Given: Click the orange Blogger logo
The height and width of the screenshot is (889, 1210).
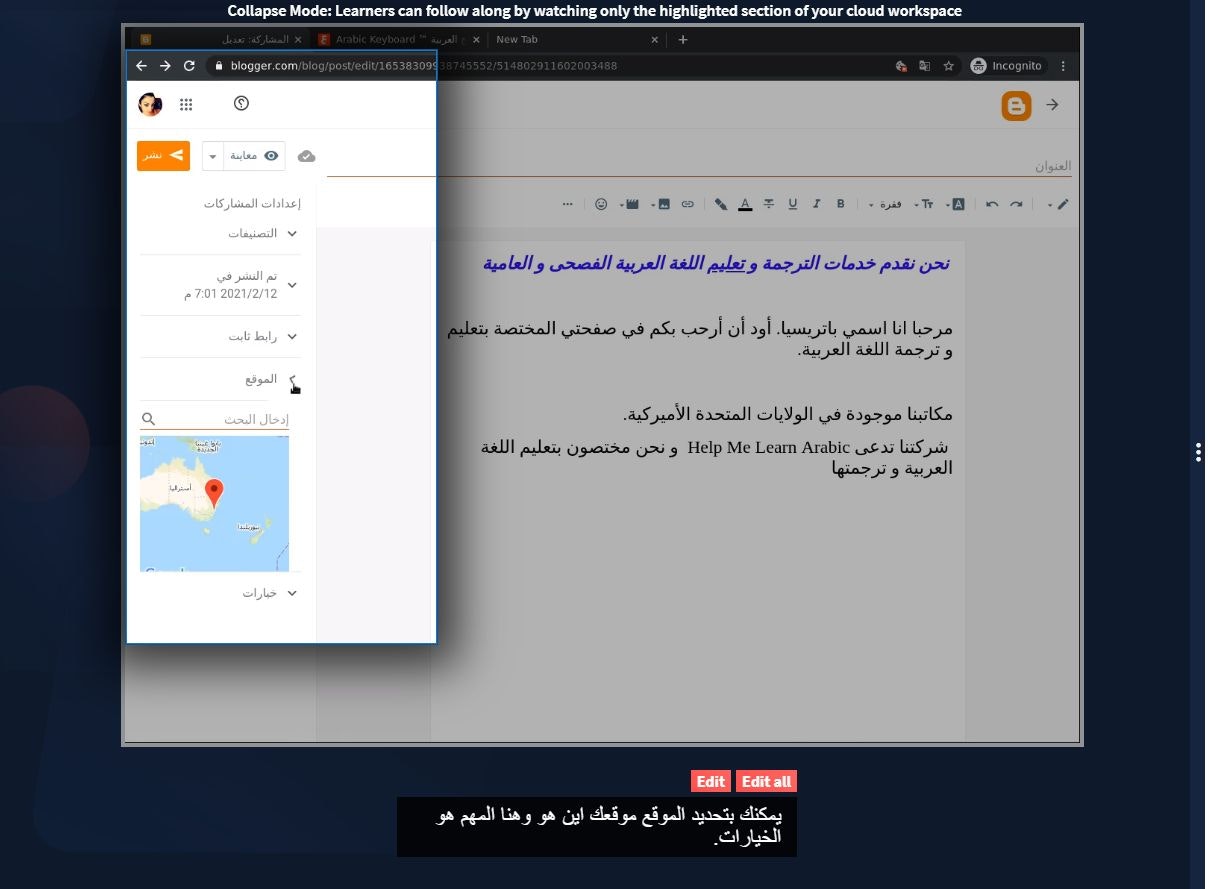Looking at the screenshot, I should pos(1016,106).
